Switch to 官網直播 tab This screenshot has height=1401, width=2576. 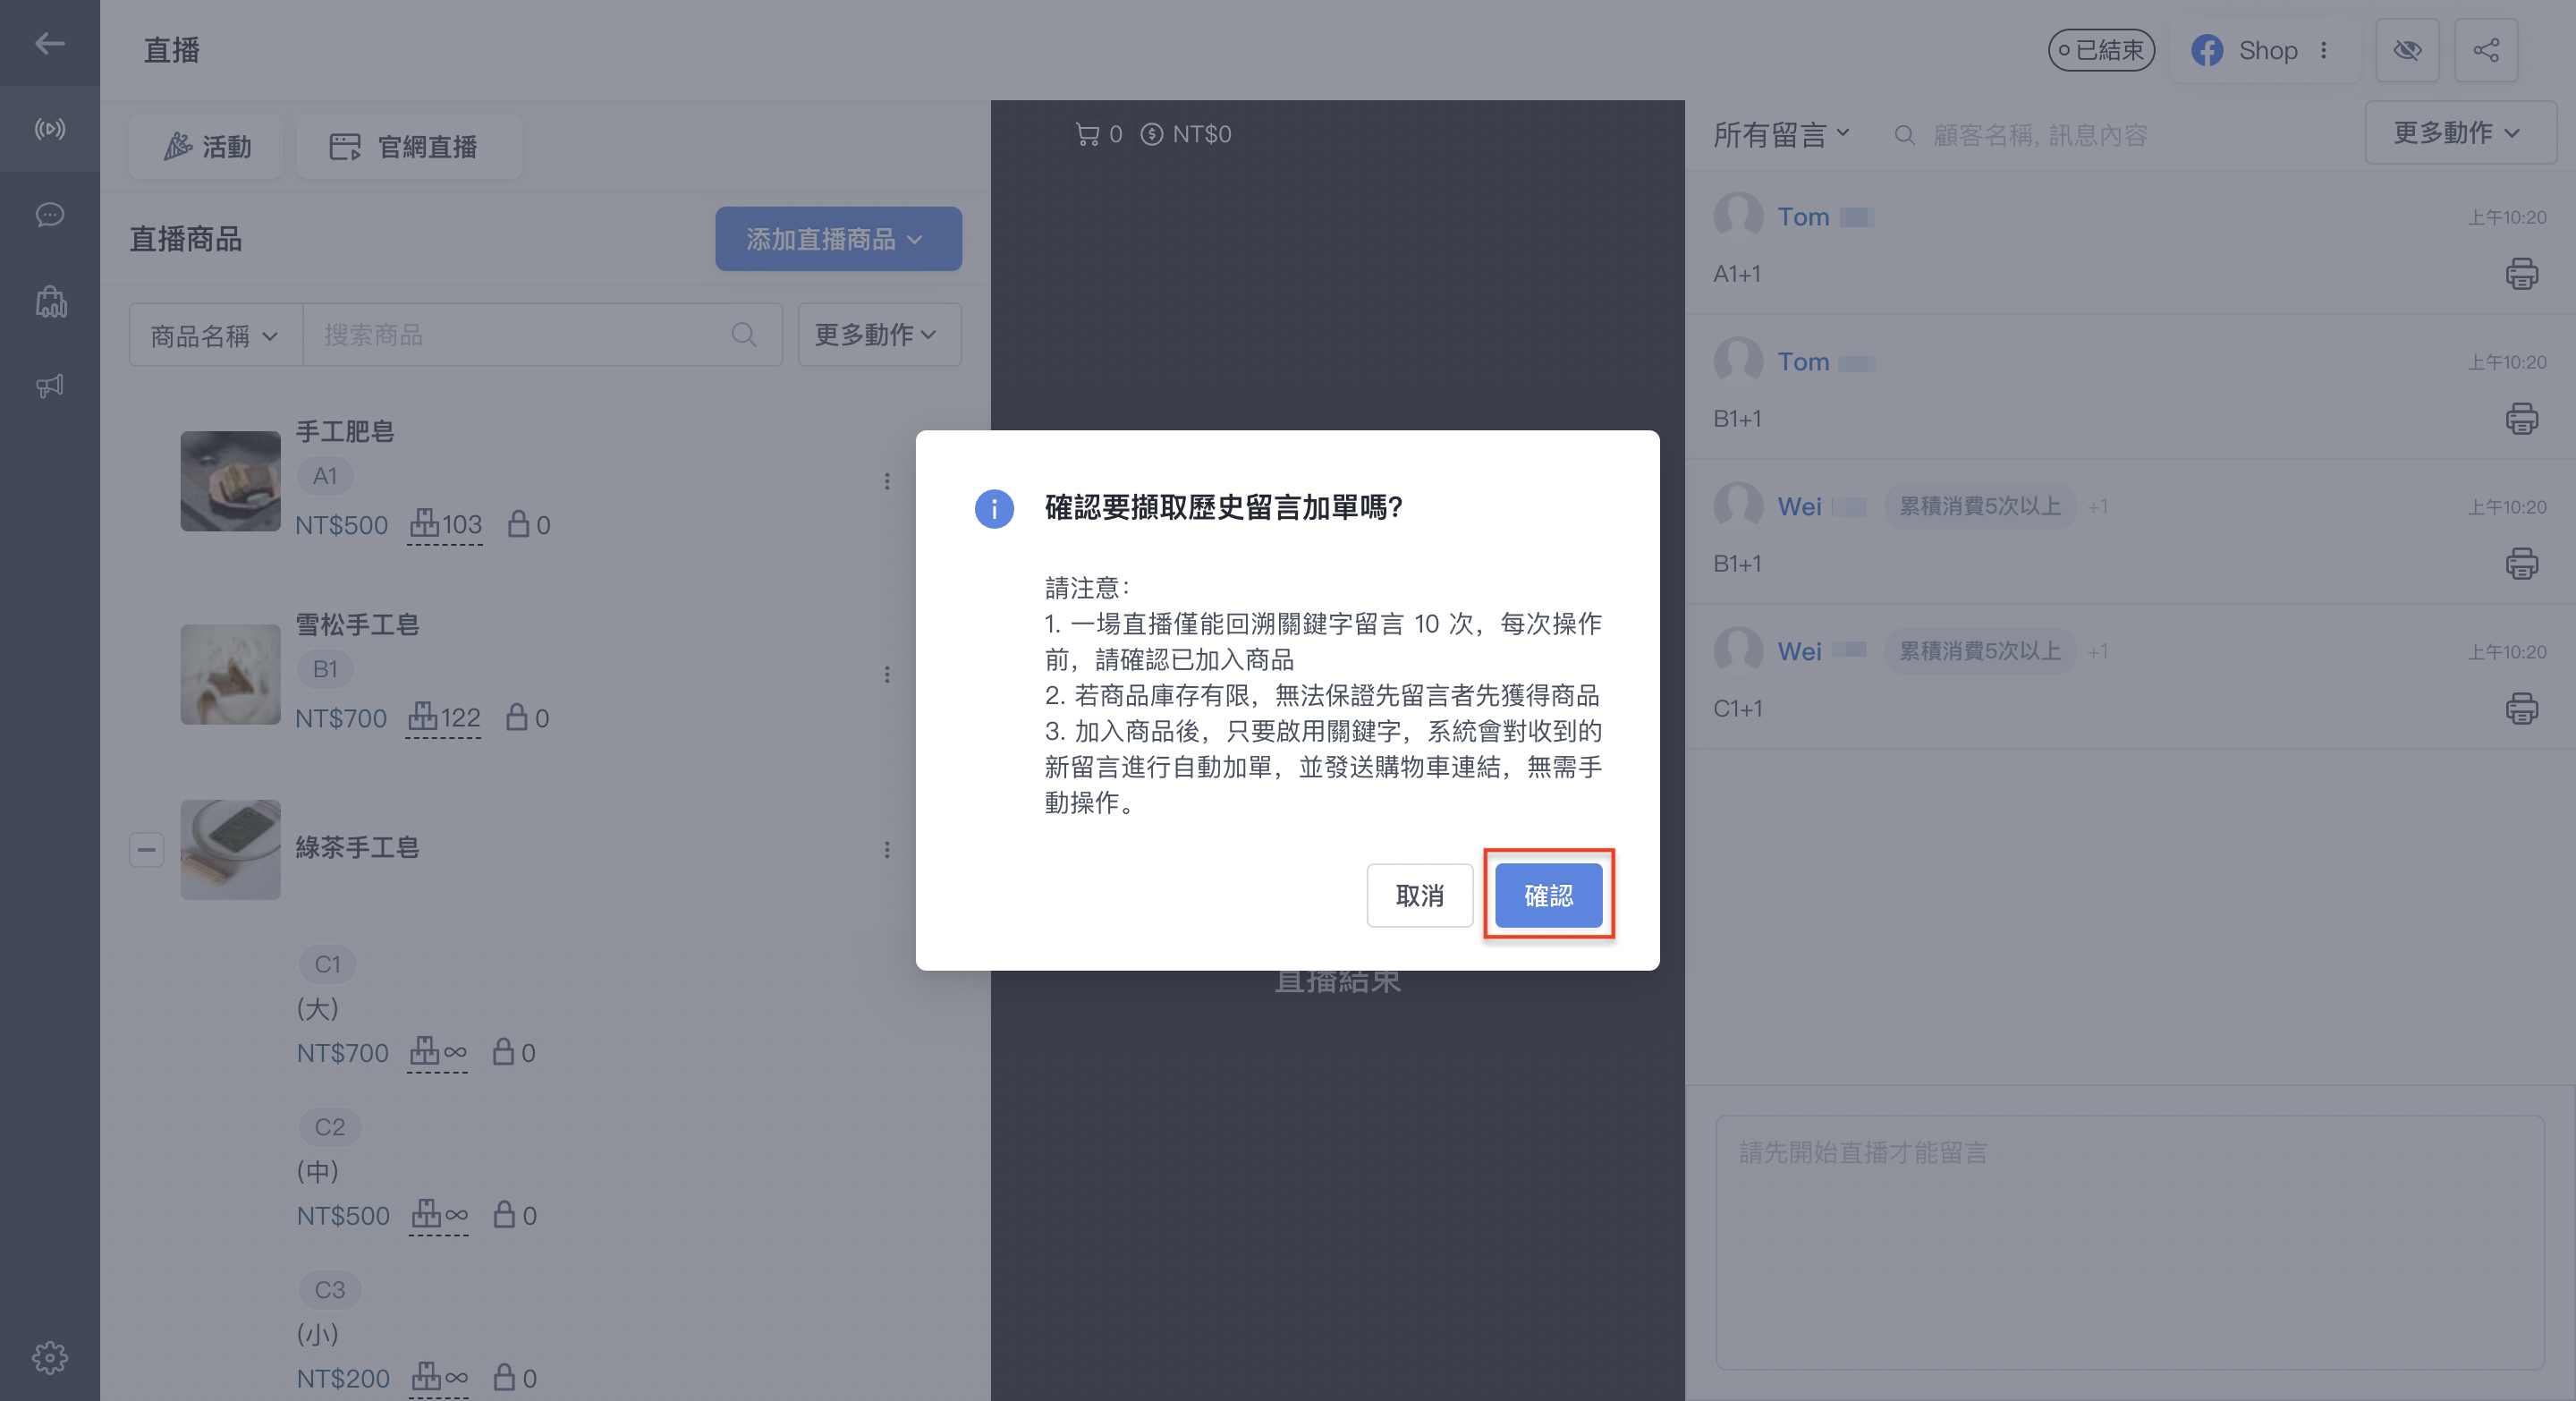click(x=408, y=147)
